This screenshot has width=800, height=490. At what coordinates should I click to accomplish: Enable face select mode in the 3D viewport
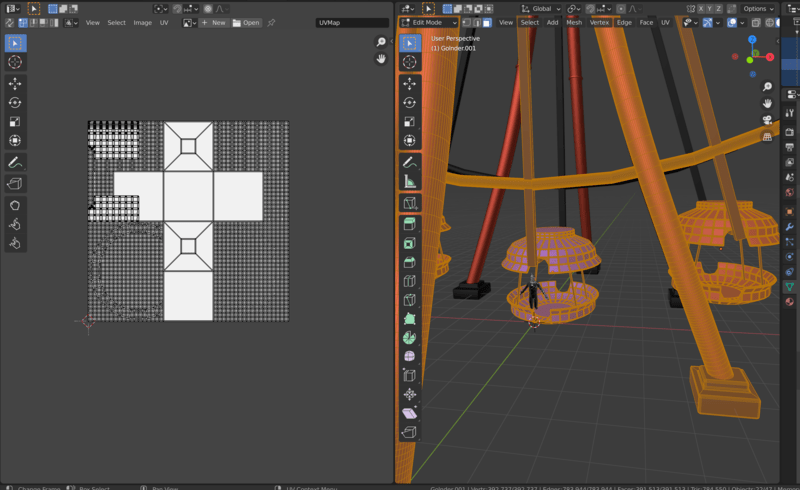[486, 22]
